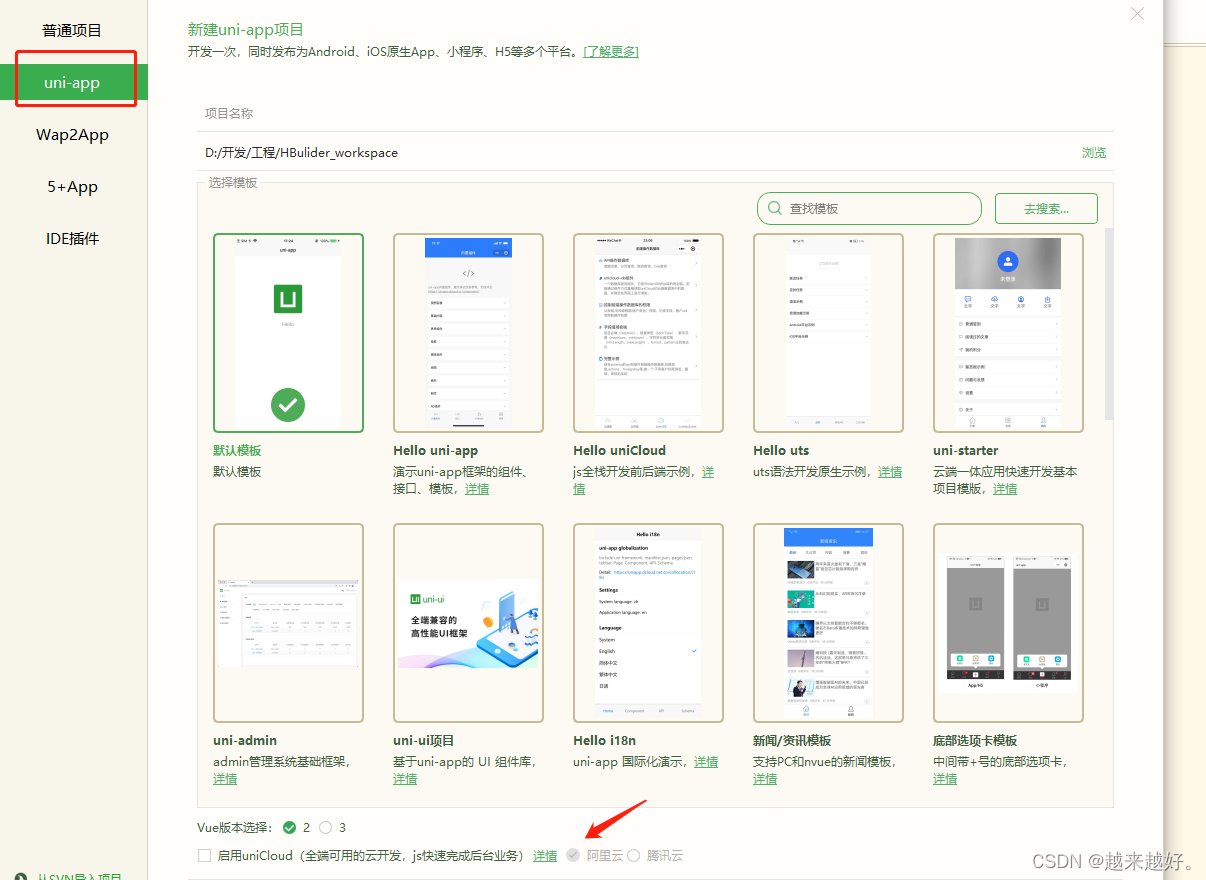Click the green checkmark on 默认模板
Viewport: 1206px width, 880px height.
(x=288, y=405)
